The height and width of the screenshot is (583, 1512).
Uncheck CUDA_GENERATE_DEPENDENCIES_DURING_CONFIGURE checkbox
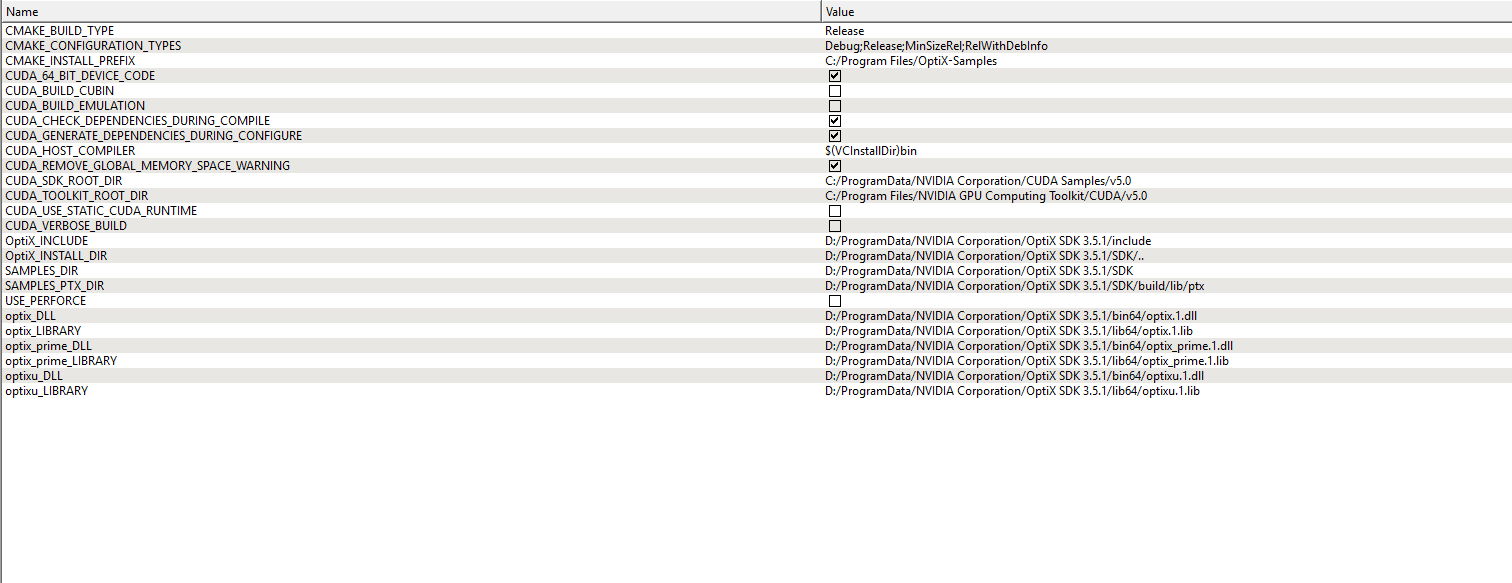point(835,136)
